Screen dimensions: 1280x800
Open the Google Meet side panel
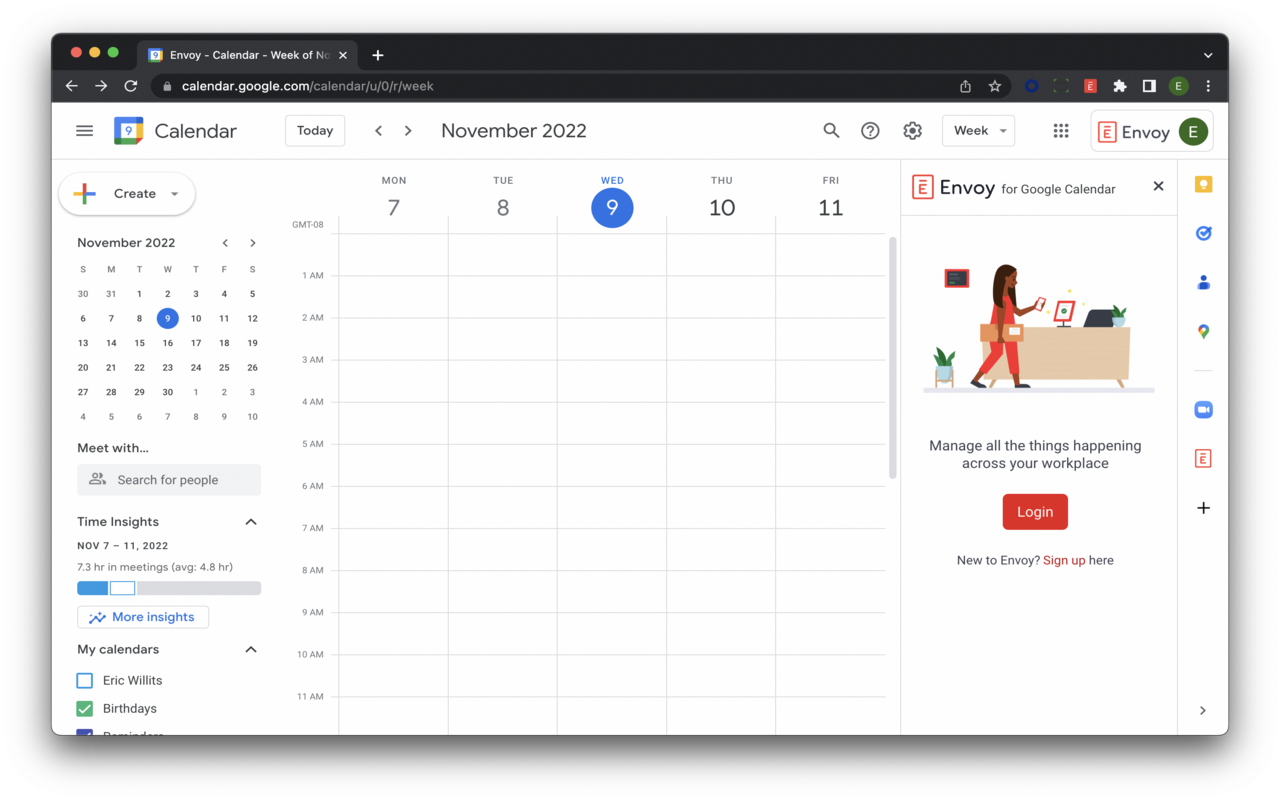pos(1203,409)
